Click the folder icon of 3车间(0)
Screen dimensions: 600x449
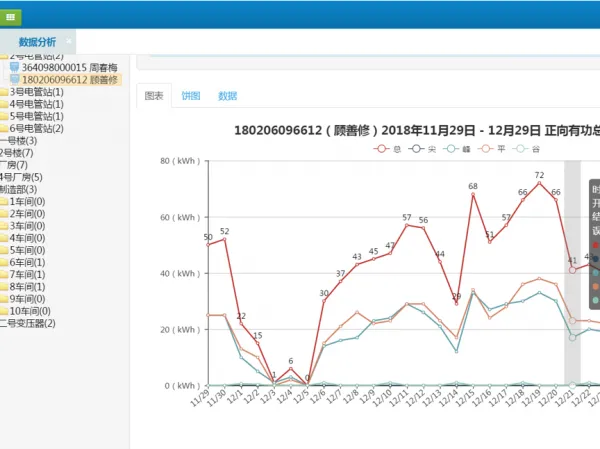coord(4,226)
